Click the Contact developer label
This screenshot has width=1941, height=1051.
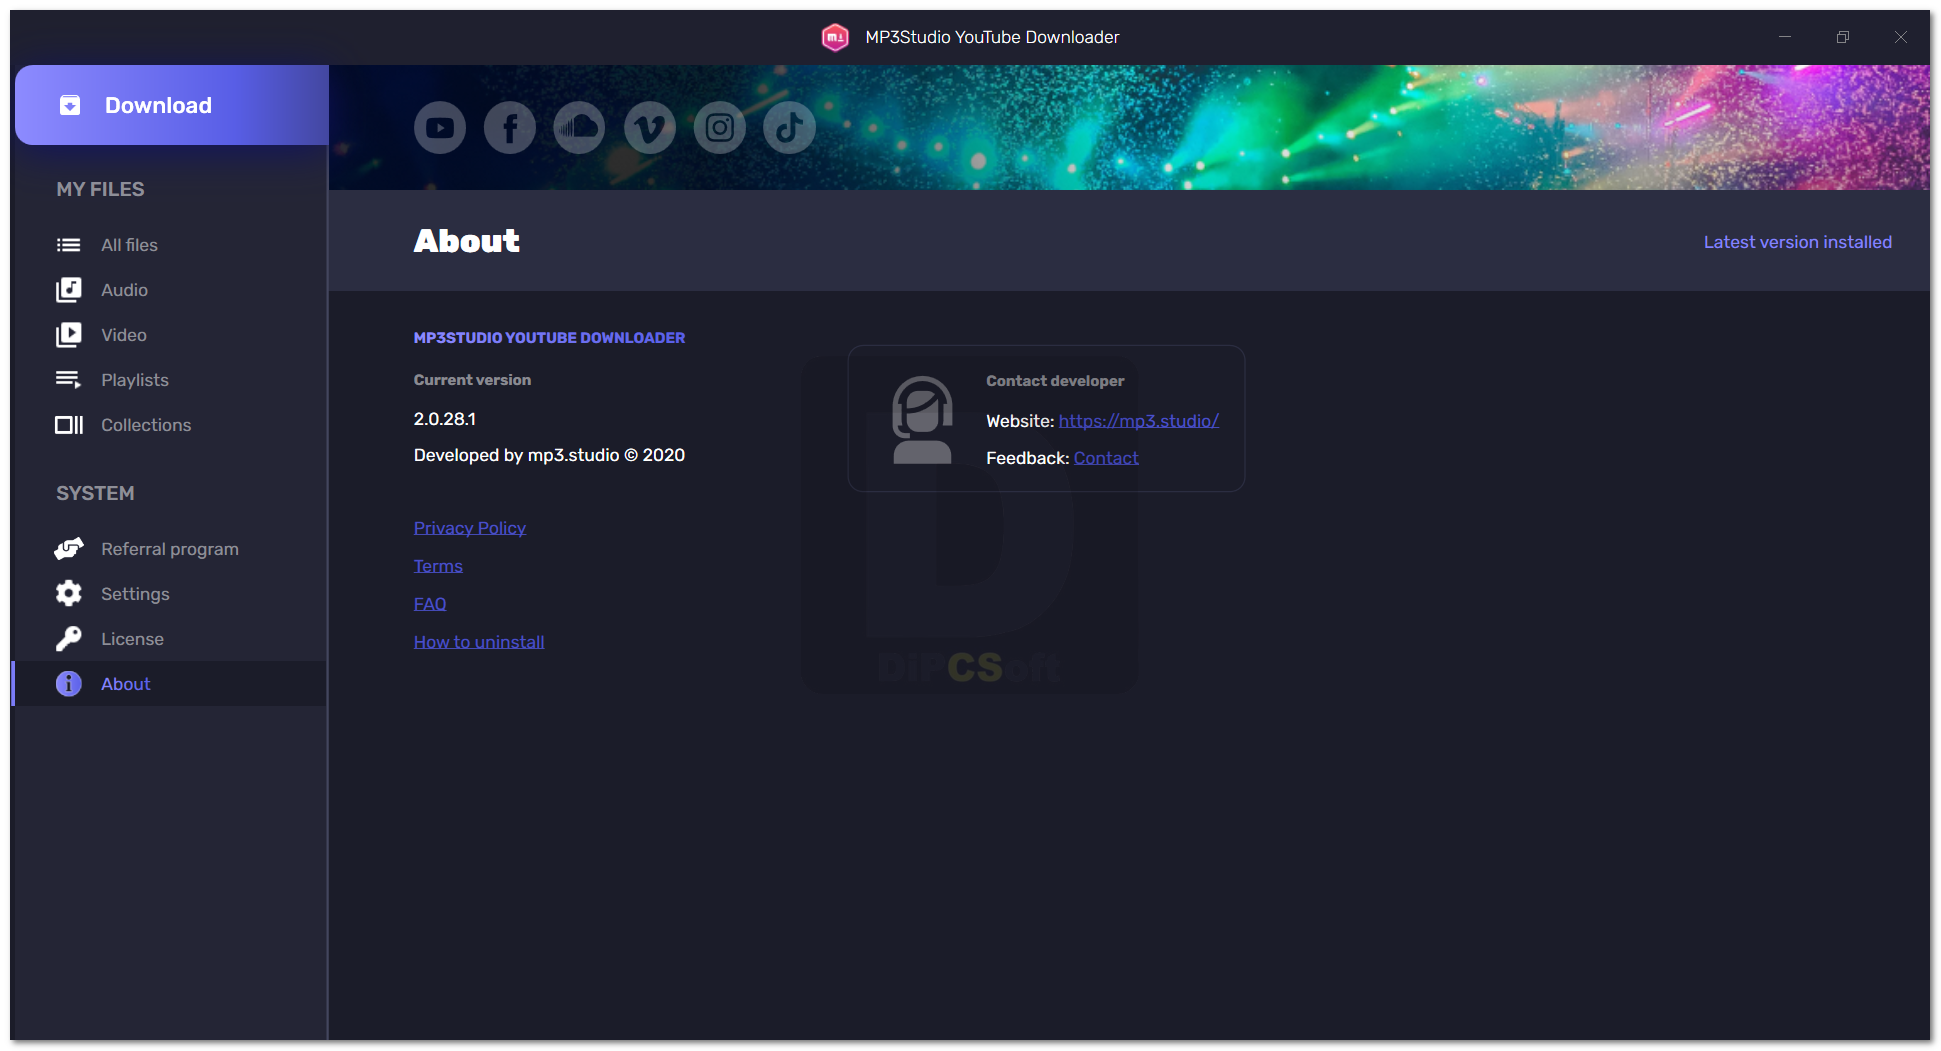click(1055, 381)
